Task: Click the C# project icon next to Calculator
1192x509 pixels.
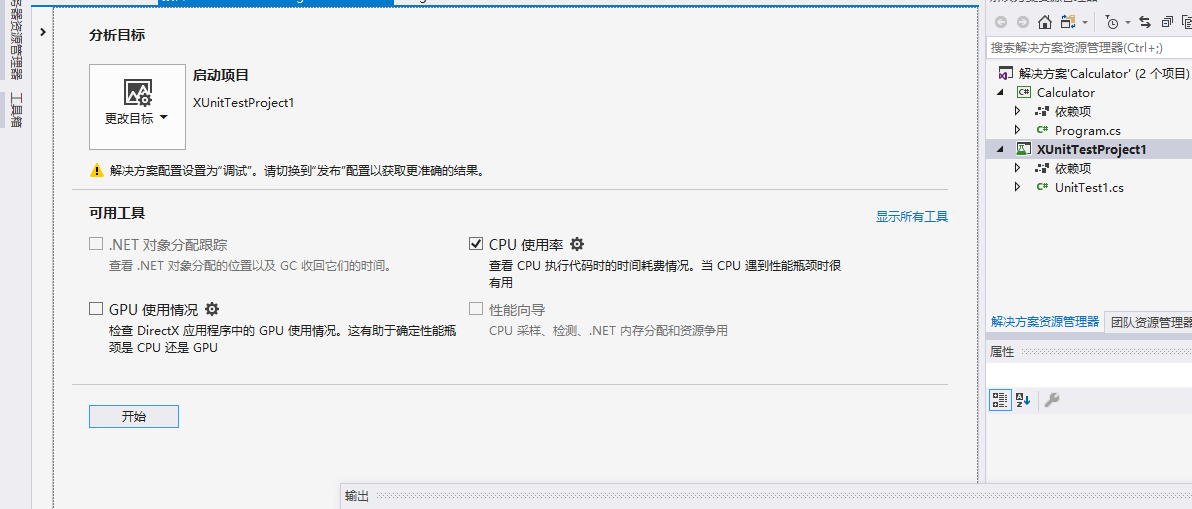Action: 1023,93
